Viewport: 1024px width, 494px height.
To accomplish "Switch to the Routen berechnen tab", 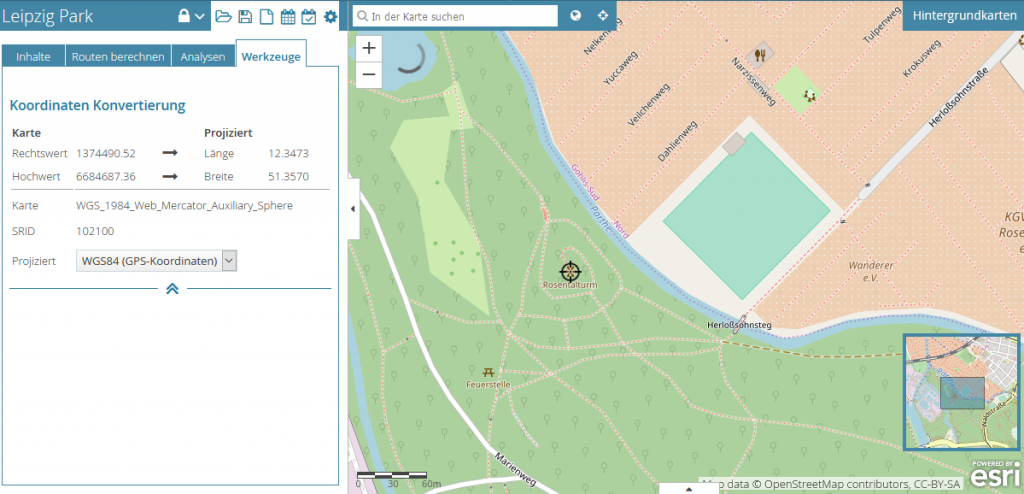I will coord(118,57).
